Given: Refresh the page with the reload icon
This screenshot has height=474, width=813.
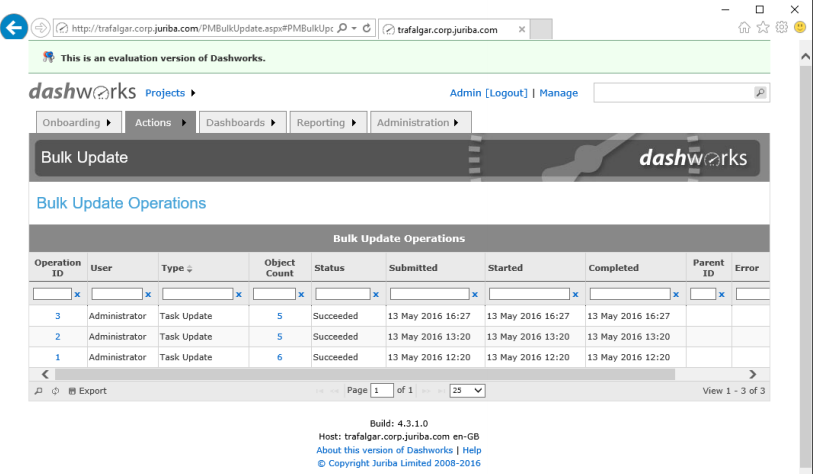Looking at the screenshot, I should point(367,28).
